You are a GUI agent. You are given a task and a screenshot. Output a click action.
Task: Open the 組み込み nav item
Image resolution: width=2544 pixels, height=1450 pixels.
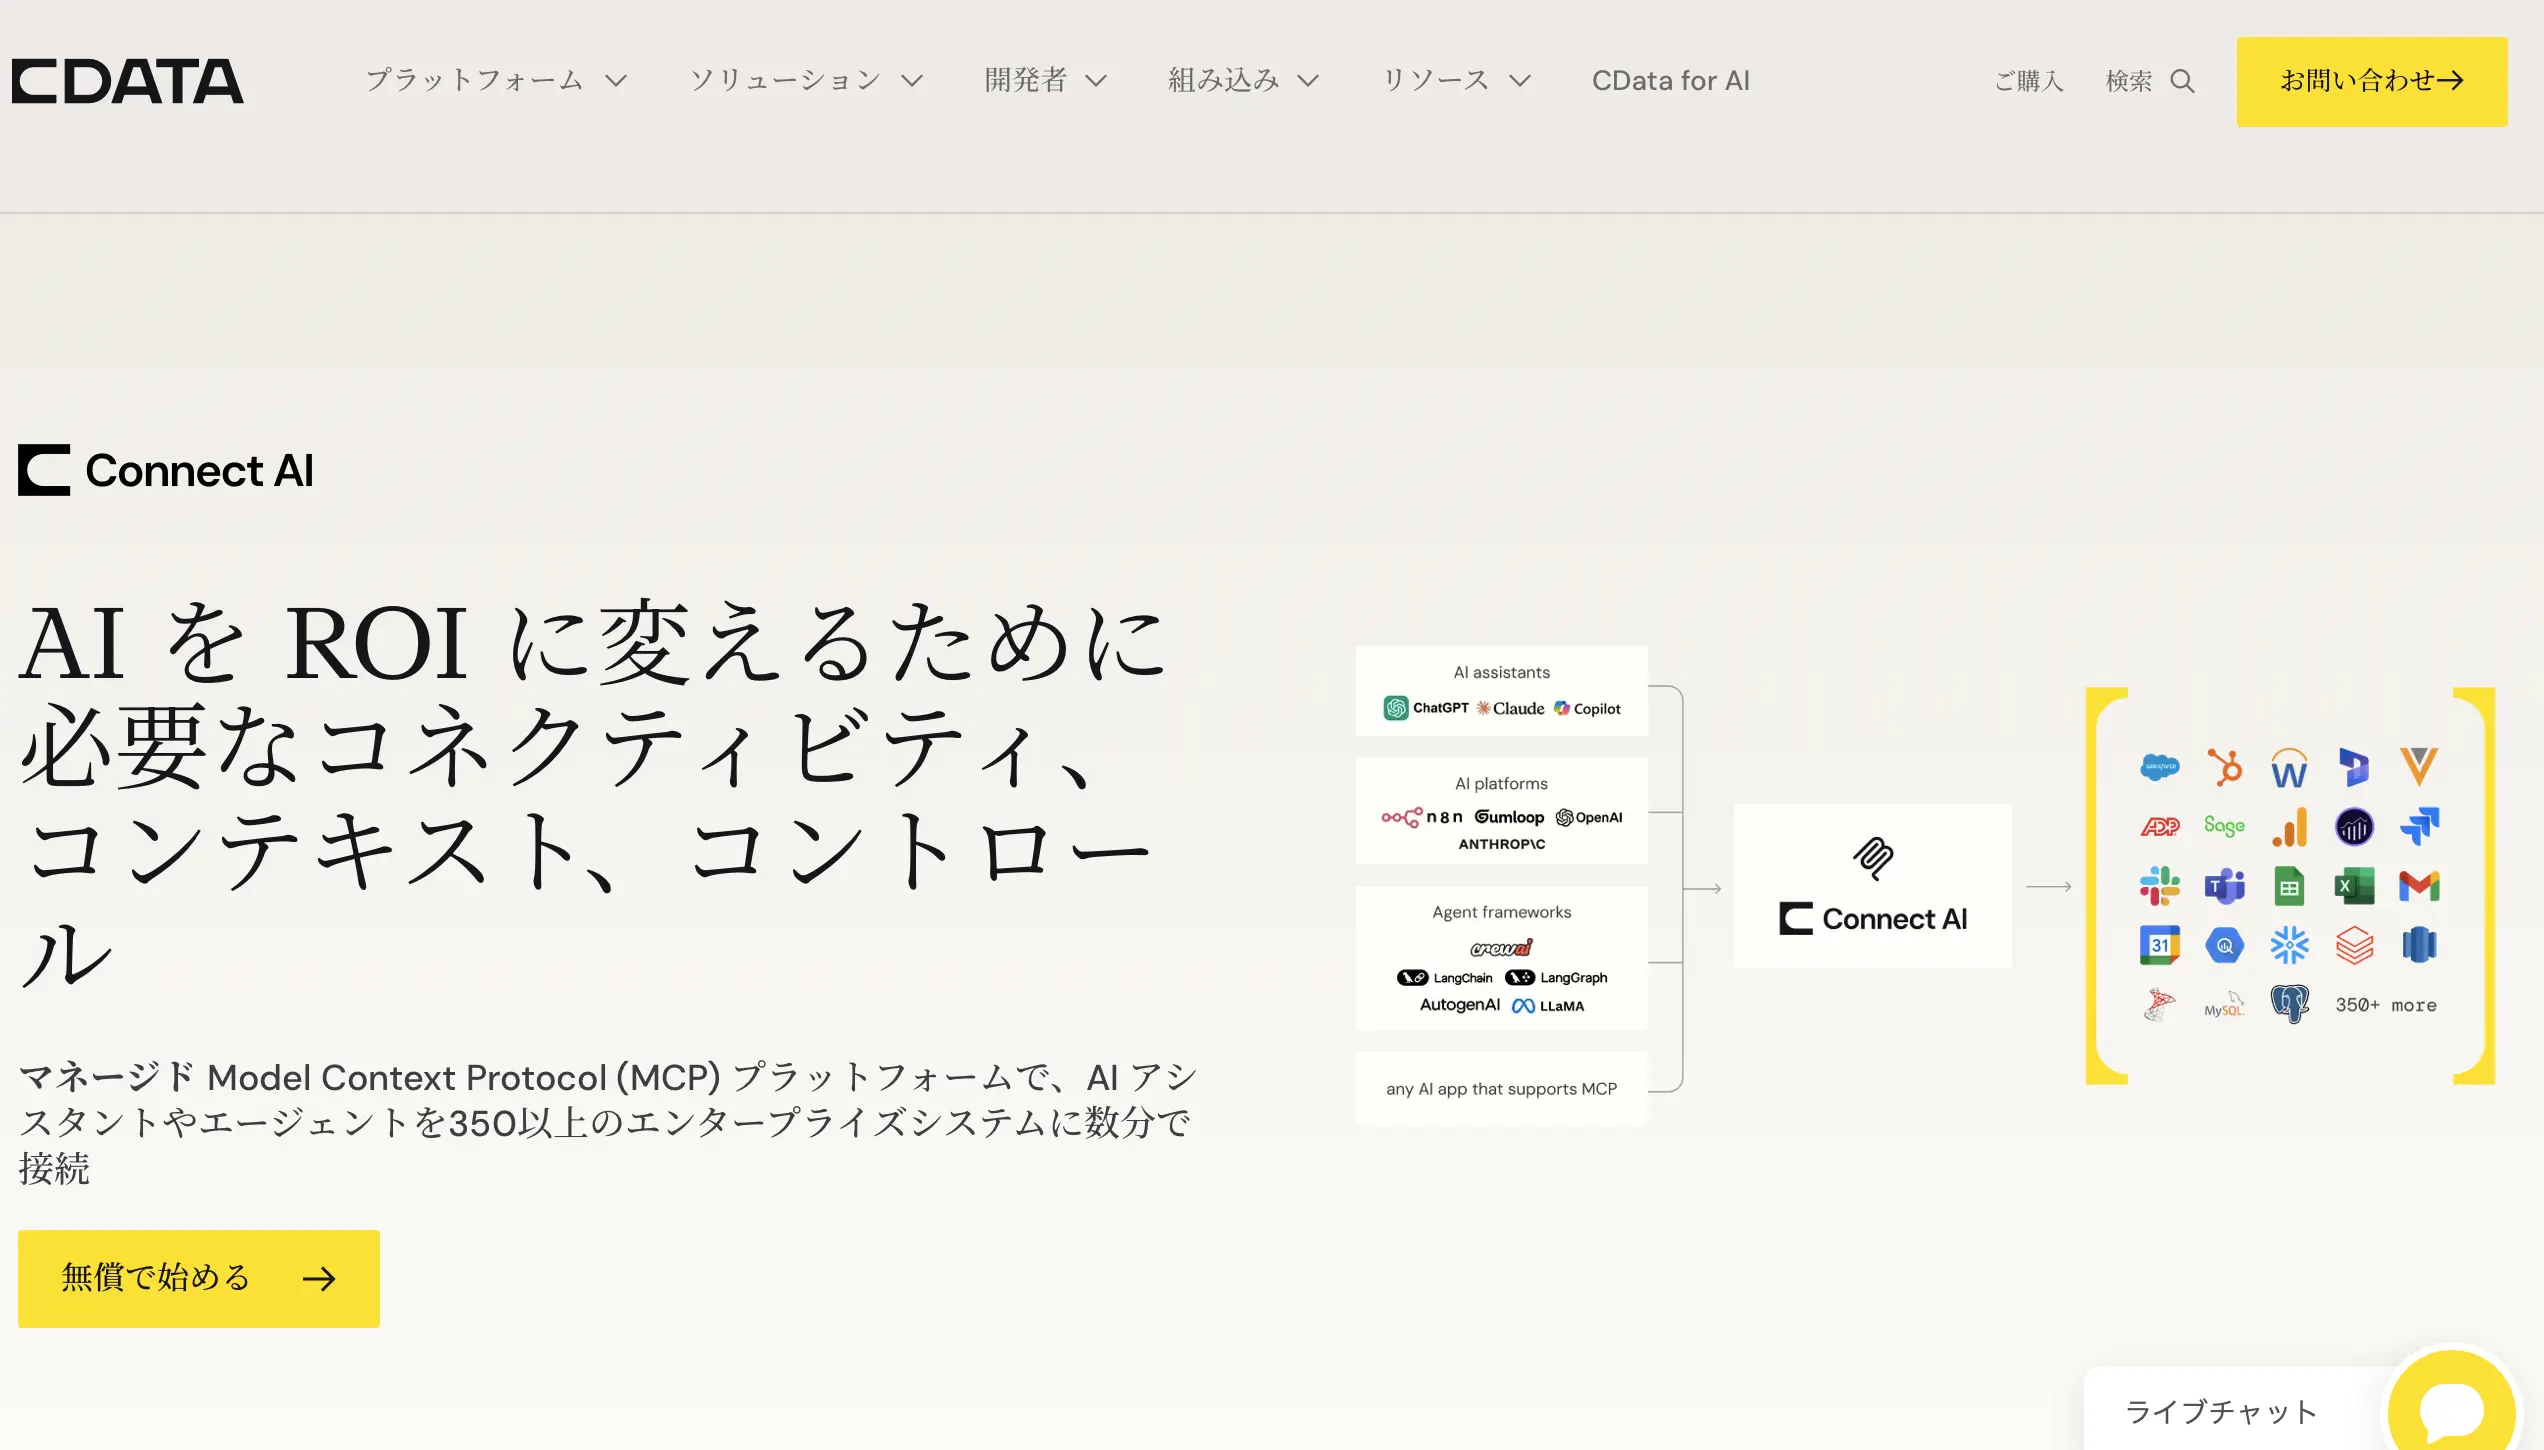coord(1224,80)
